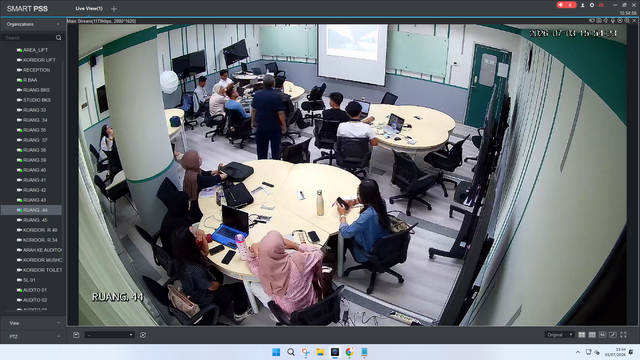Take a snapshot of the video pane
This screenshot has height=360, width=640.
pyautogui.click(x=599, y=20)
